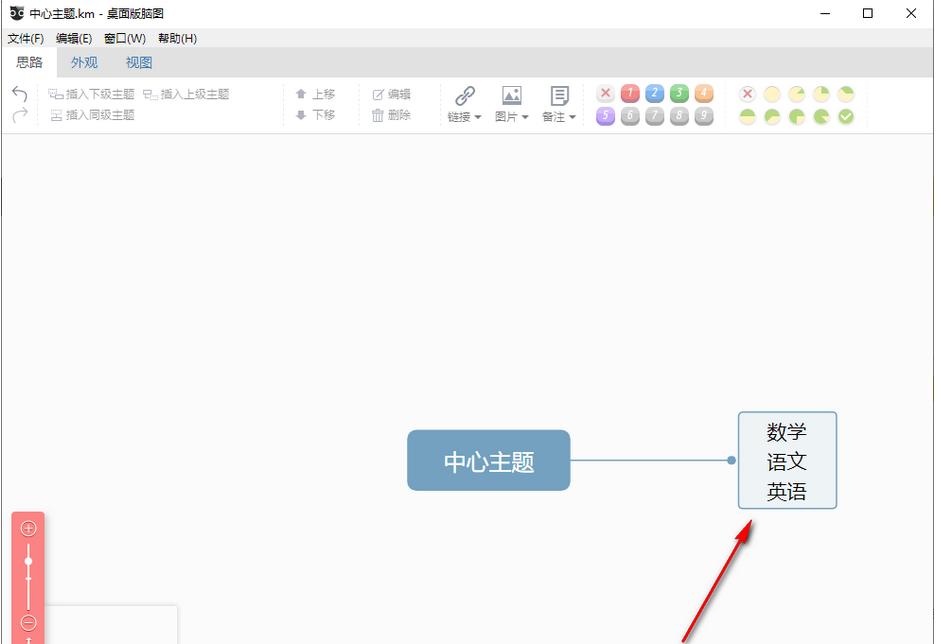Zoom in using the plus control on slider
This screenshot has width=936, height=644.
(x=28, y=528)
